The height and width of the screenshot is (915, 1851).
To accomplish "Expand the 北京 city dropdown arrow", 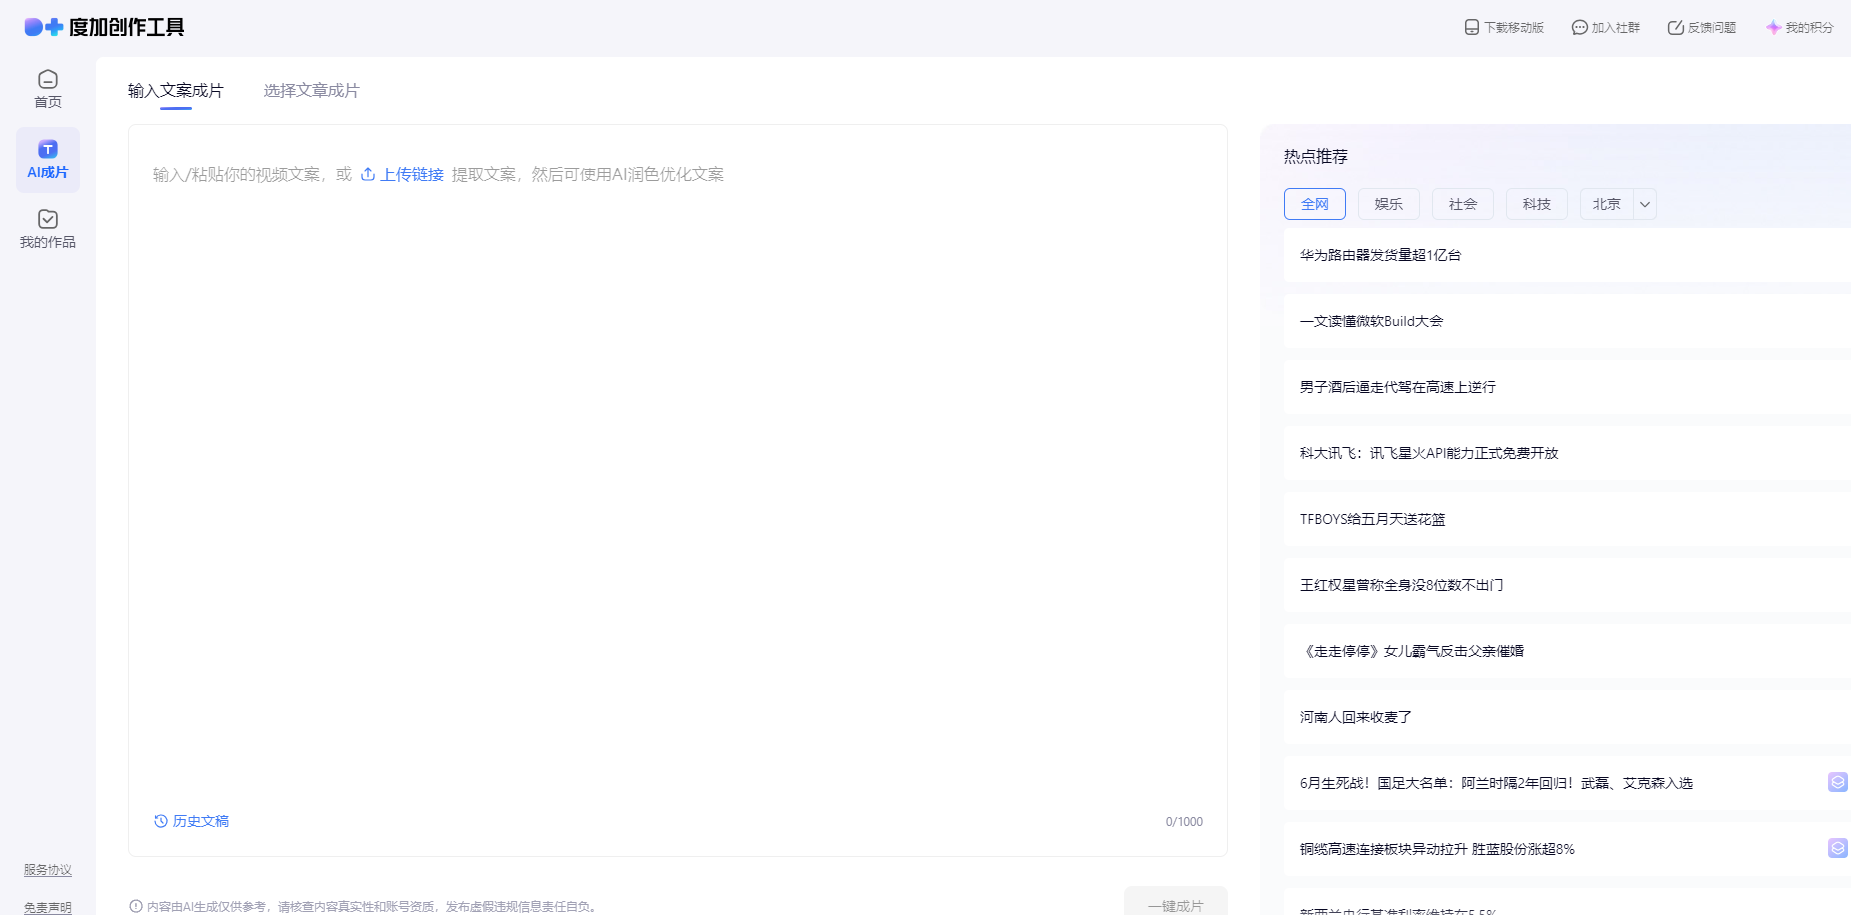I will click(1645, 204).
